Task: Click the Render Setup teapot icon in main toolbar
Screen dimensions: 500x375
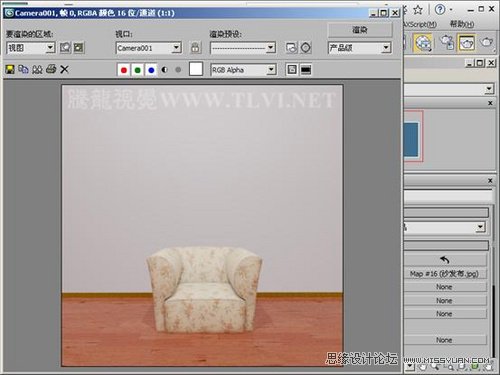Action: [446, 42]
